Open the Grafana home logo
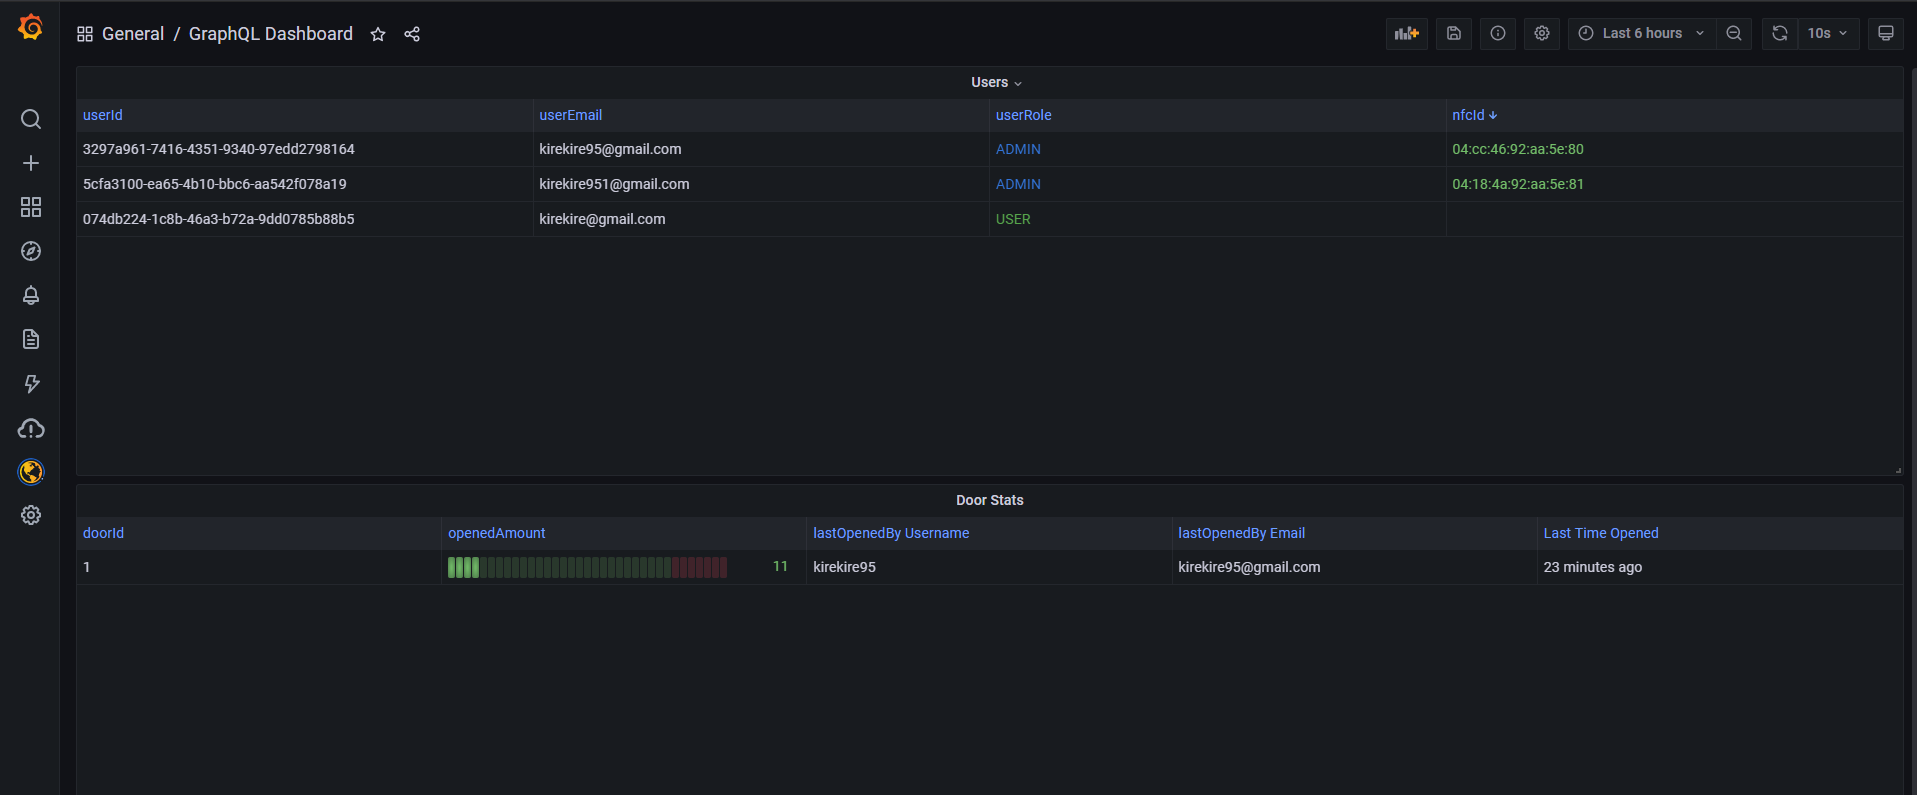1917x795 pixels. tap(31, 28)
